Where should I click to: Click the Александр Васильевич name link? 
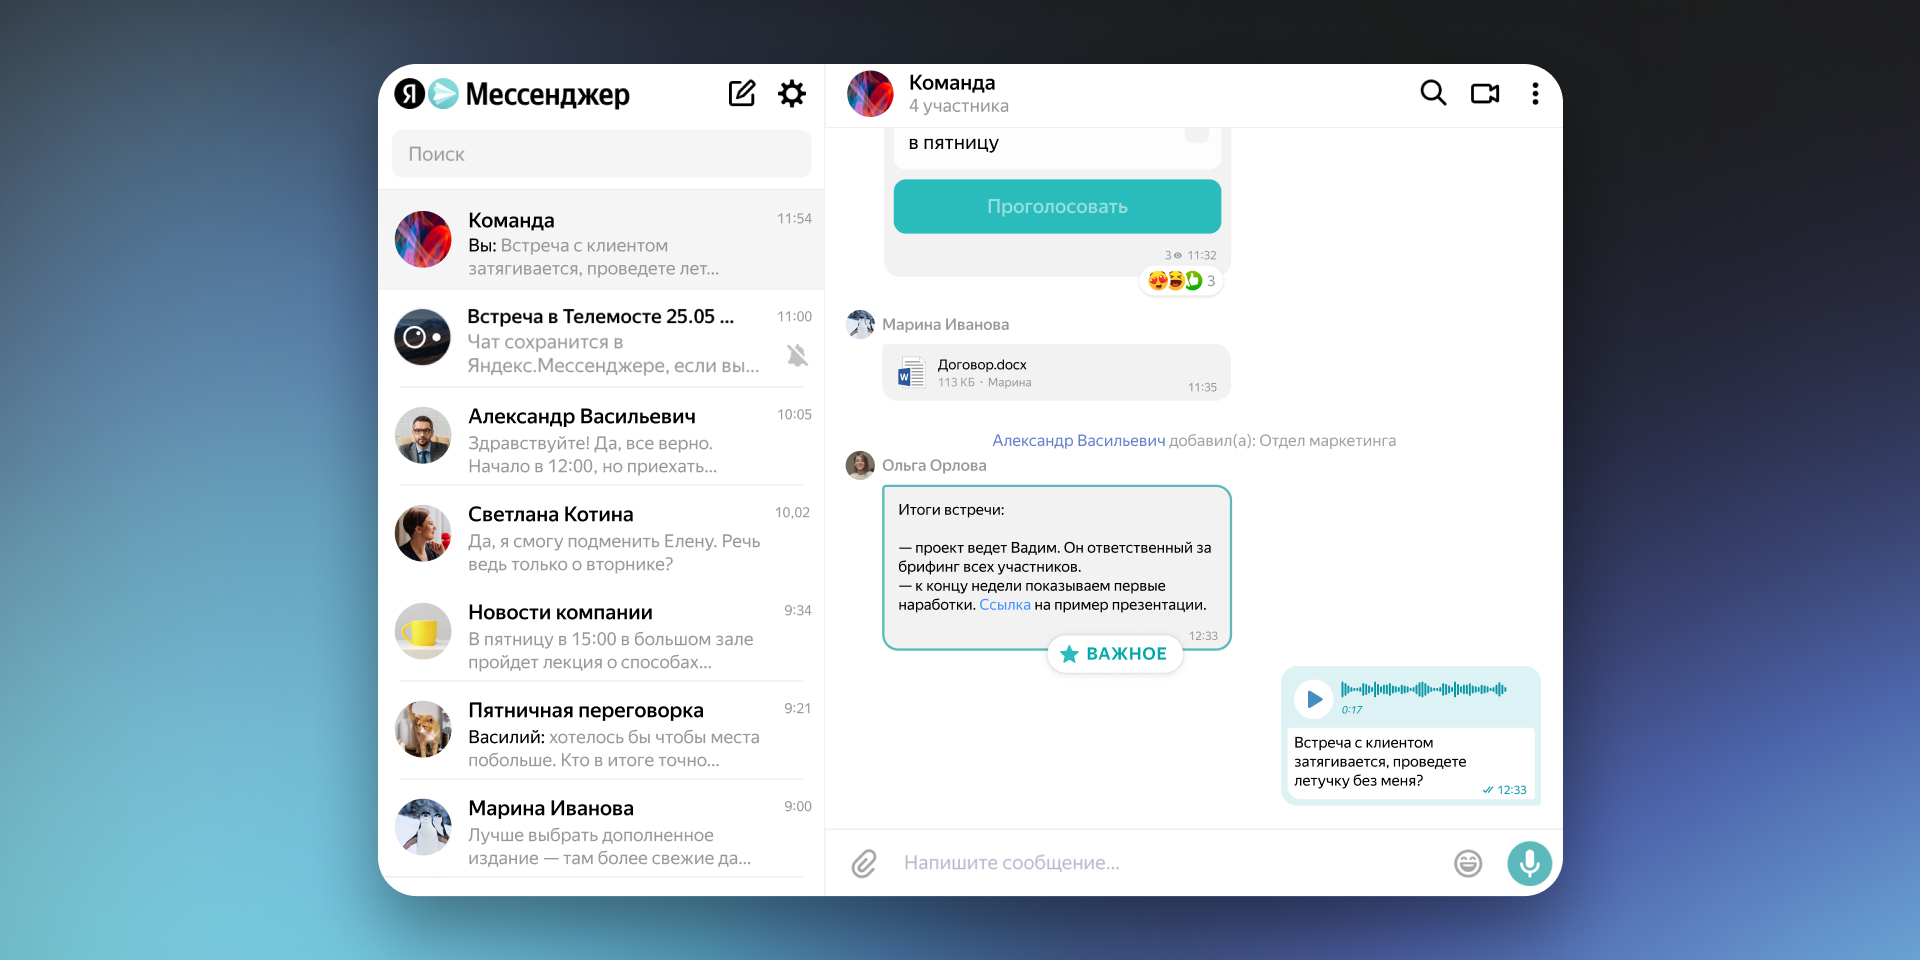point(1078,441)
